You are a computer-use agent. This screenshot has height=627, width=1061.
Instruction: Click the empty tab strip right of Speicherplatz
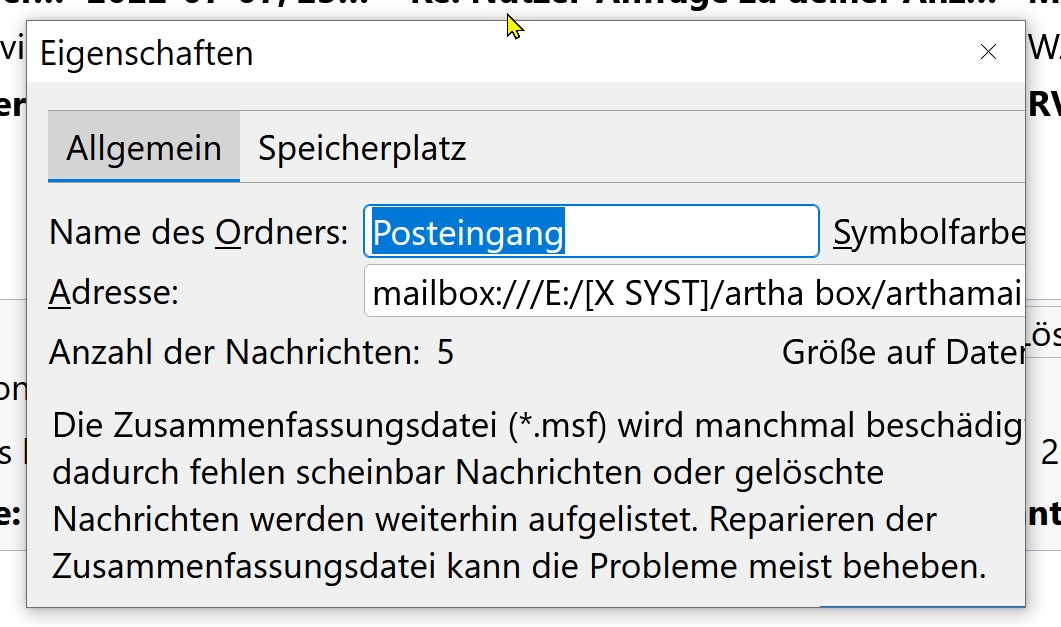coord(750,148)
